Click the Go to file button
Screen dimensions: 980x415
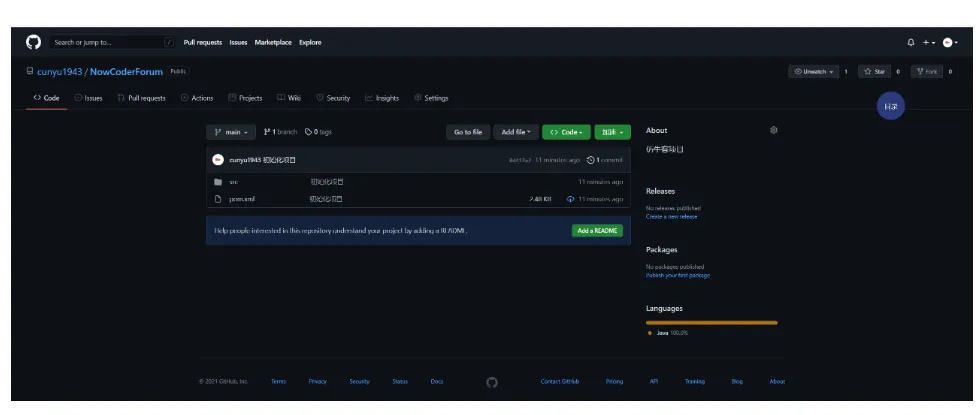468,132
